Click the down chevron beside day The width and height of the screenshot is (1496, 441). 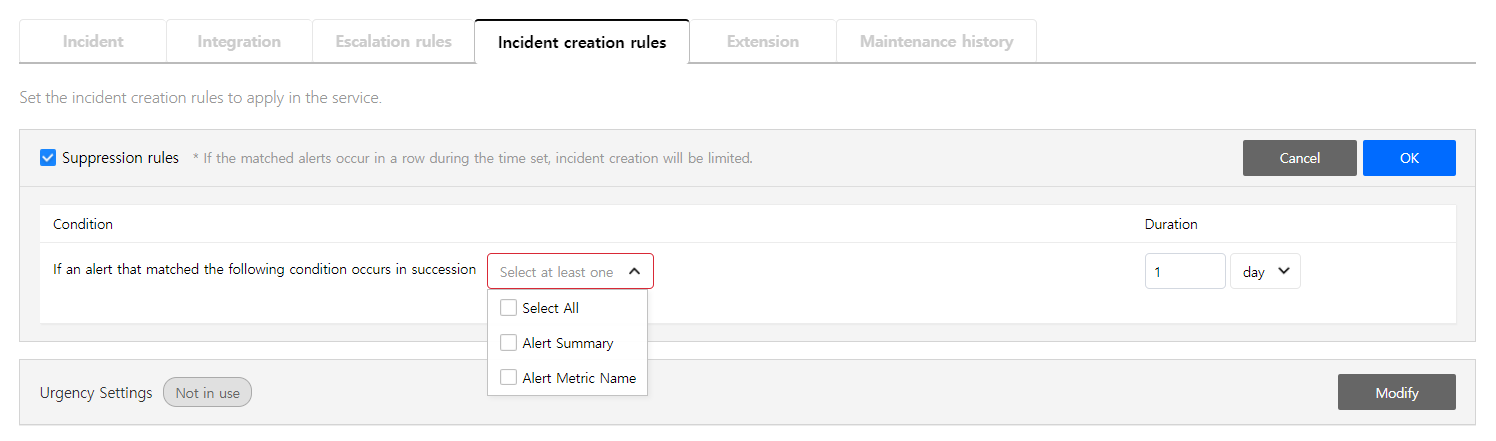(x=1284, y=271)
